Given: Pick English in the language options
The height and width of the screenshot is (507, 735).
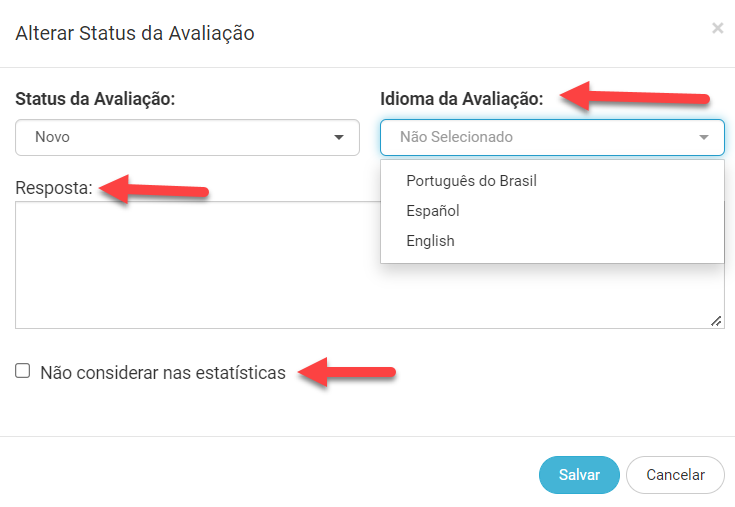Looking at the screenshot, I should (x=431, y=241).
